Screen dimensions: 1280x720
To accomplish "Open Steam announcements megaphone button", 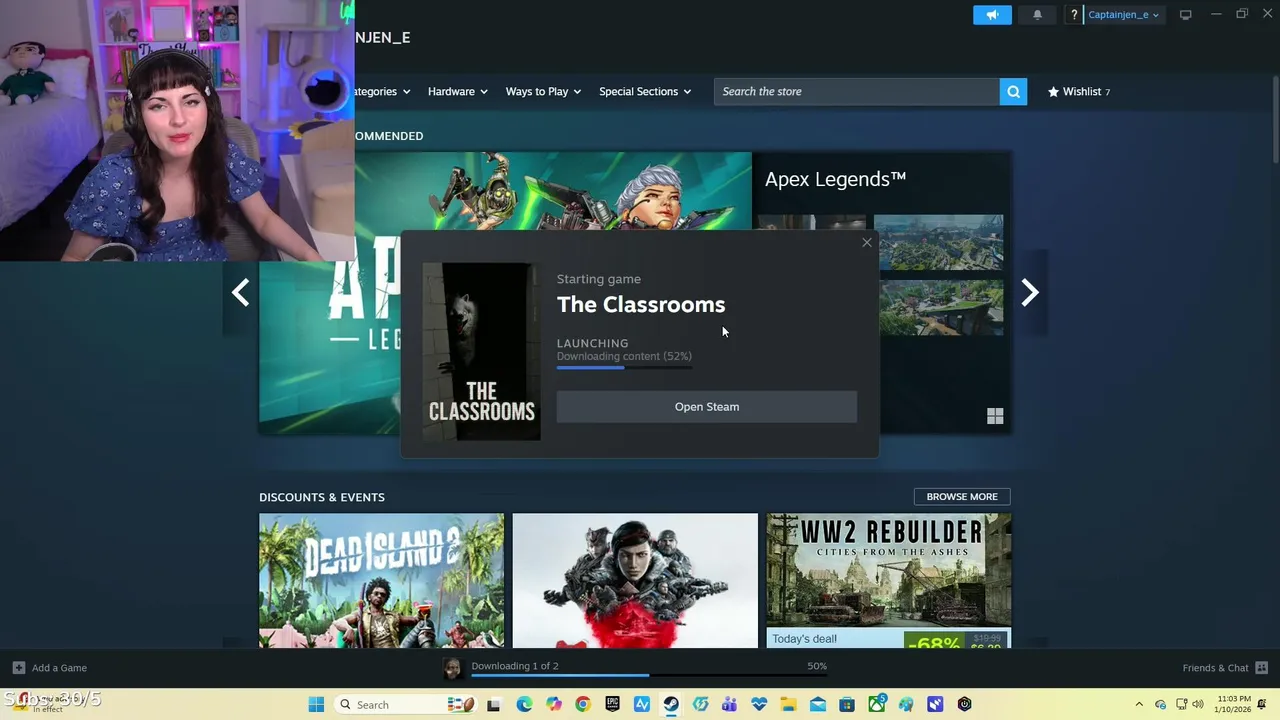I will 992,15.
